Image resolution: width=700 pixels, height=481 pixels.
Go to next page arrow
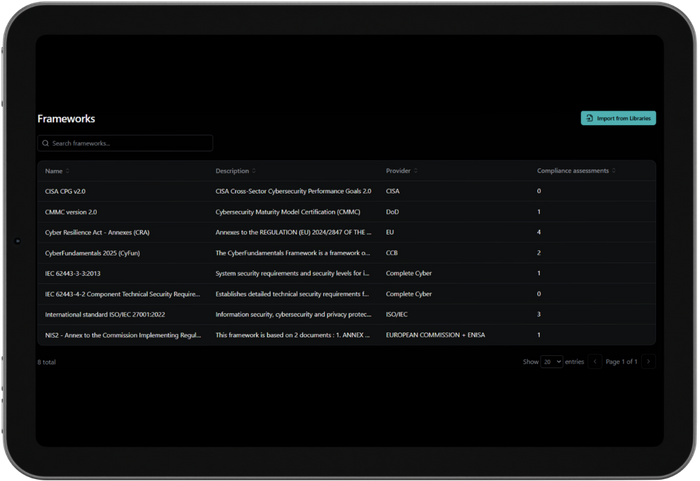click(x=648, y=362)
